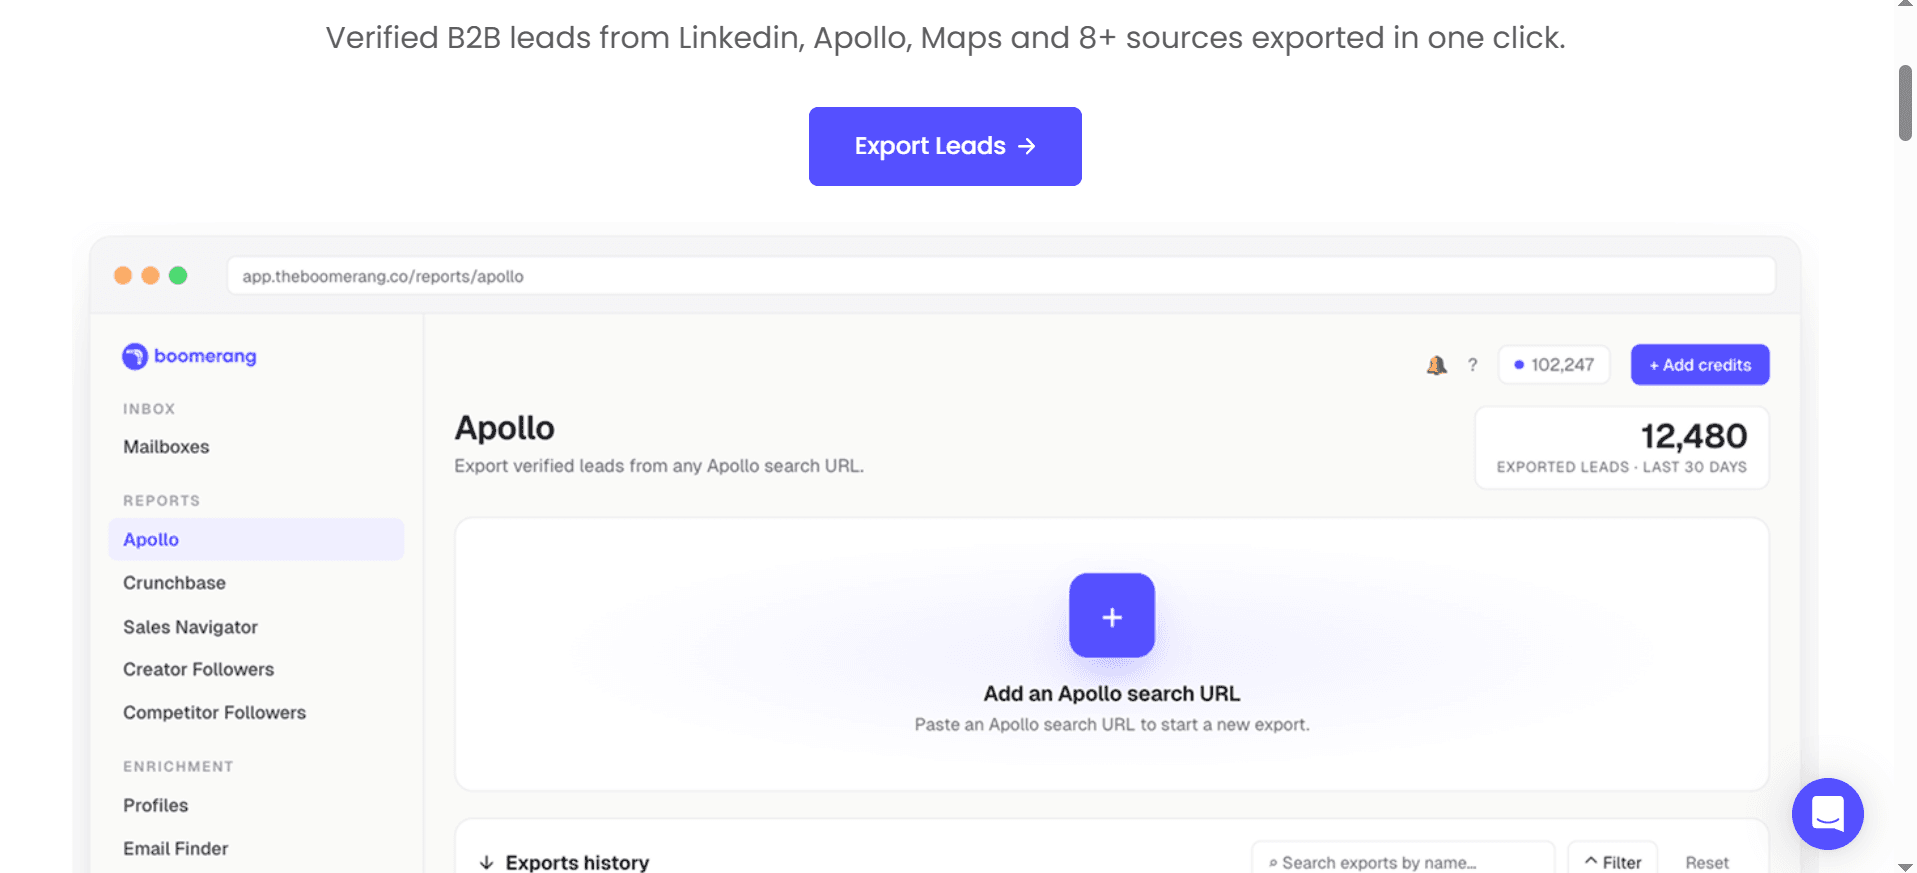Click the boomerang logo icon
This screenshot has height=873, width=1917.
135,356
